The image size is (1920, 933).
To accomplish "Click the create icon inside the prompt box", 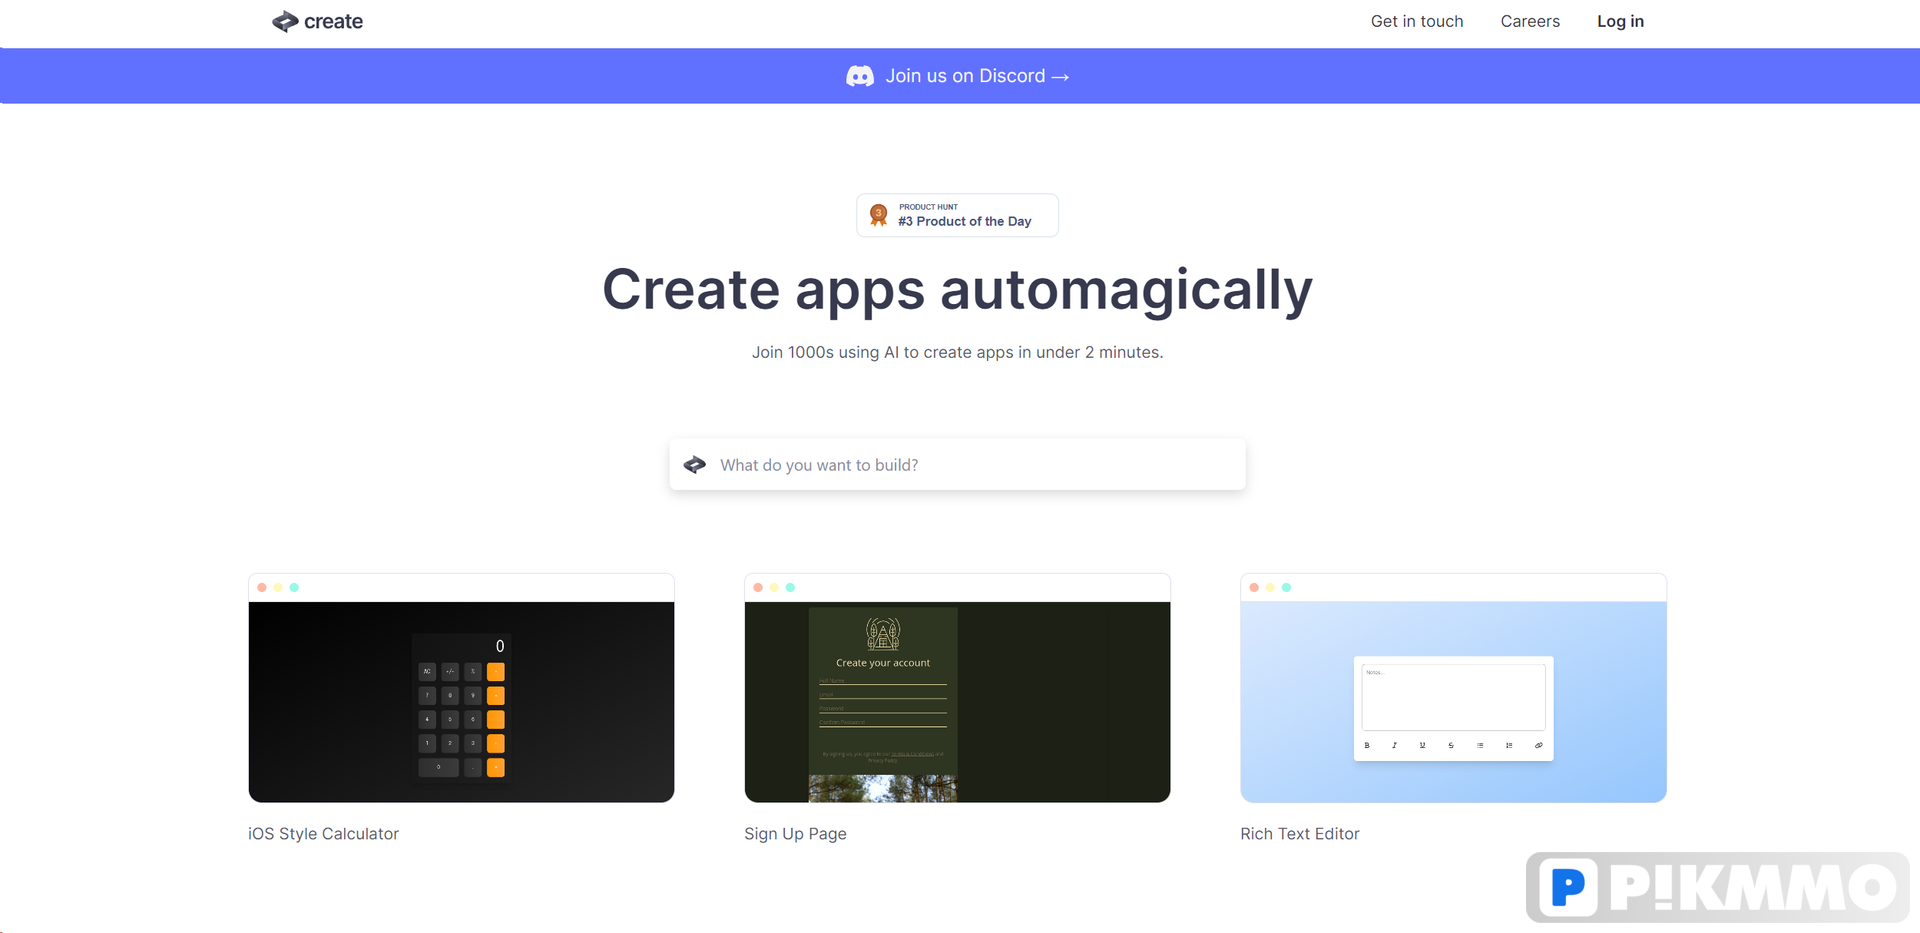I will (695, 465).
